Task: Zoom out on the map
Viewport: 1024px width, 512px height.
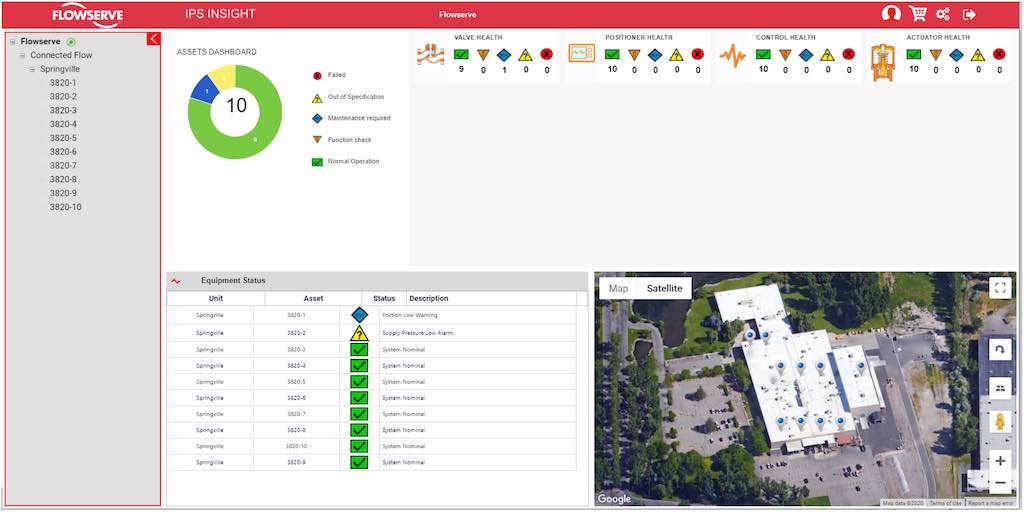Action: pyautogui.click(x=1000, y=483)
